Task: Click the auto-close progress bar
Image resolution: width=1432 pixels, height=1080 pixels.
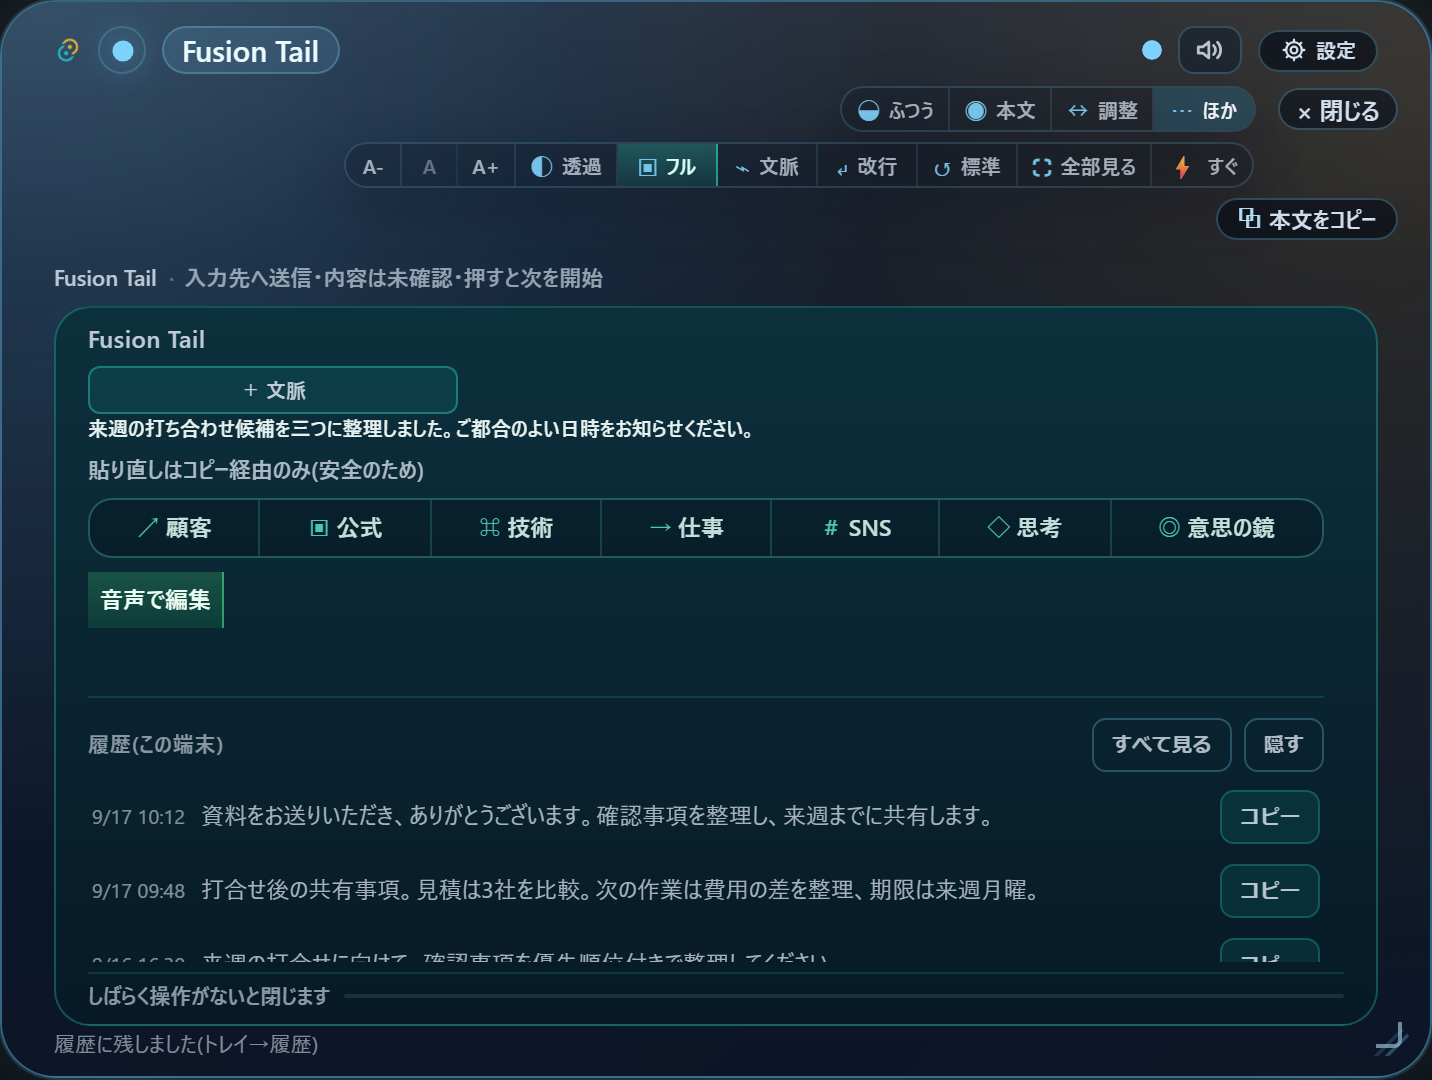Action: coord(844,996)
